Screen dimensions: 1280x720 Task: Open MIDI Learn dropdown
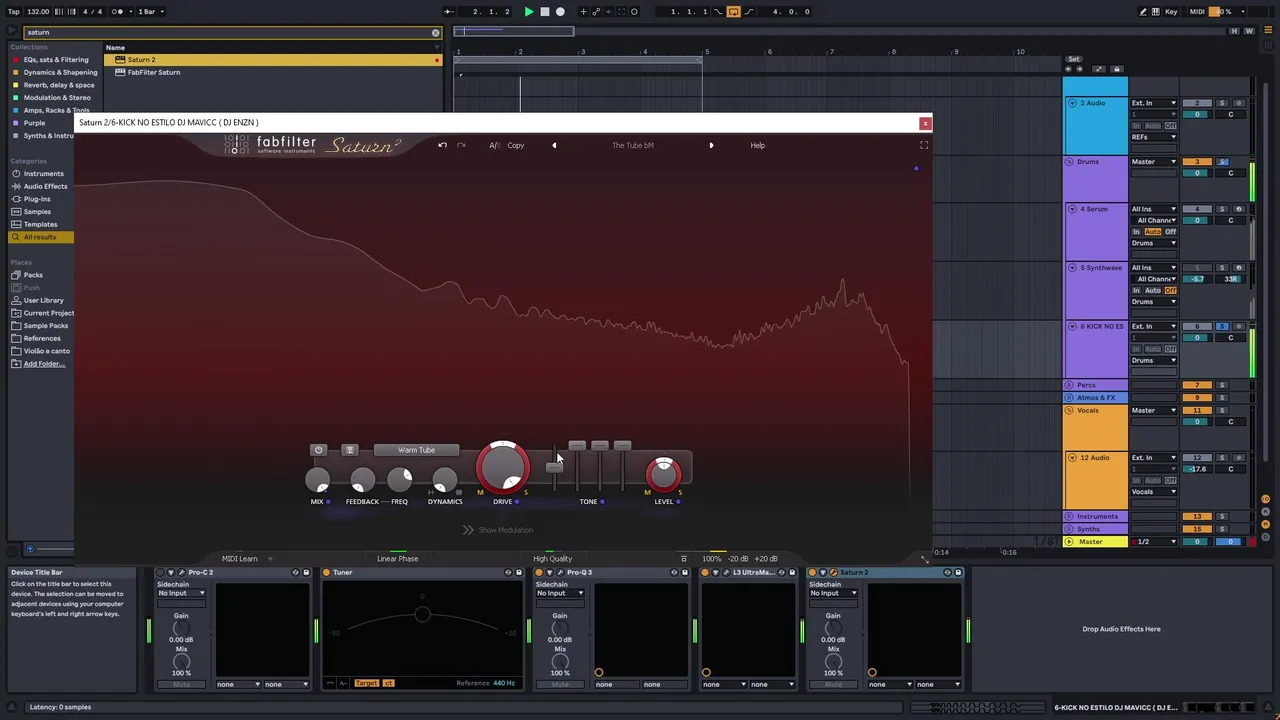click(x=247, y=559)
